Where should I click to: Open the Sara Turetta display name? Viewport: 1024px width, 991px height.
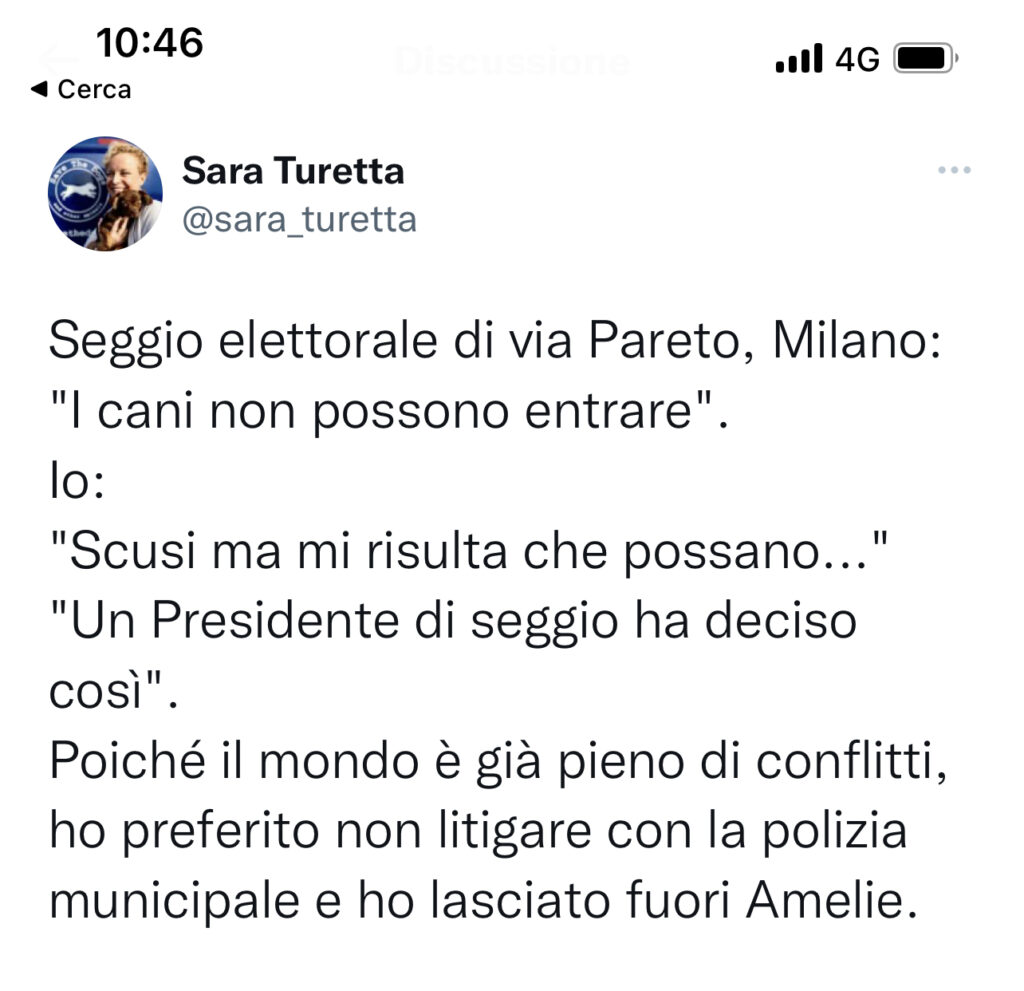(293, 171)
